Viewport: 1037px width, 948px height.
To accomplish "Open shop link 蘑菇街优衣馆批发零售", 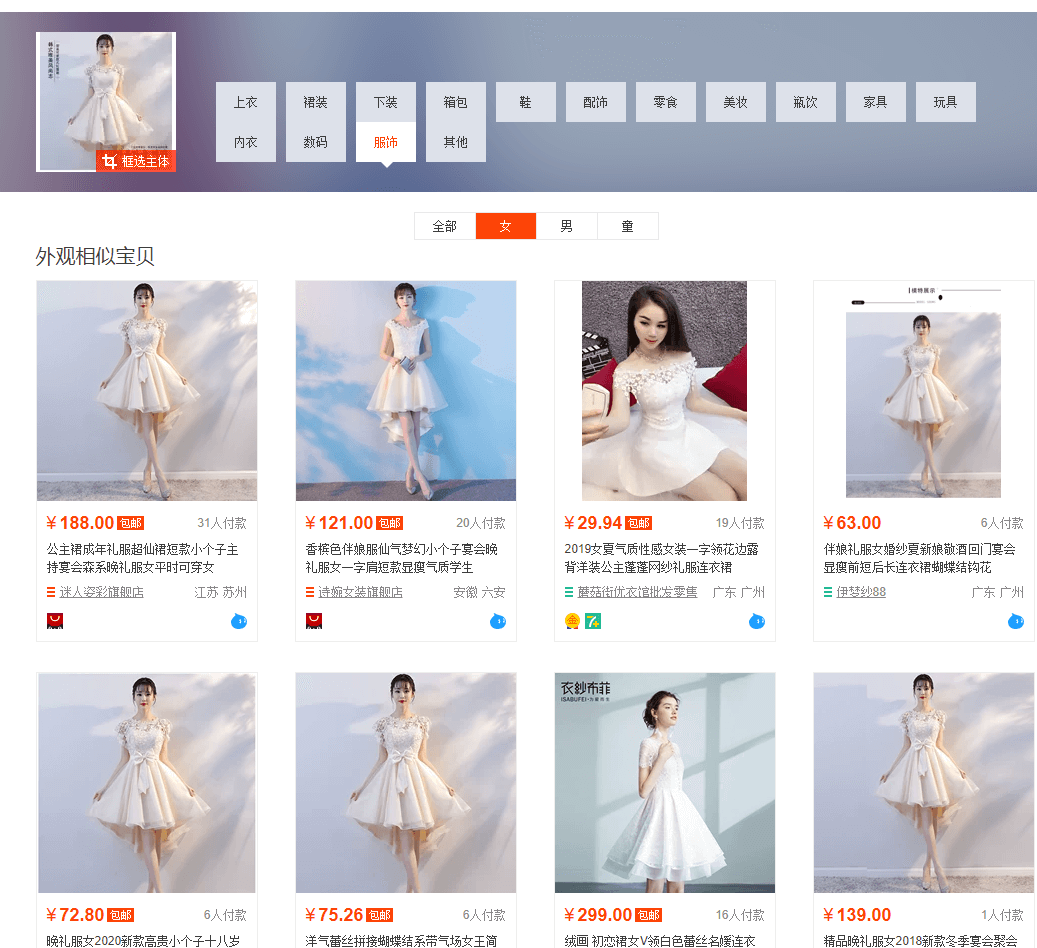I will point(638,592).
